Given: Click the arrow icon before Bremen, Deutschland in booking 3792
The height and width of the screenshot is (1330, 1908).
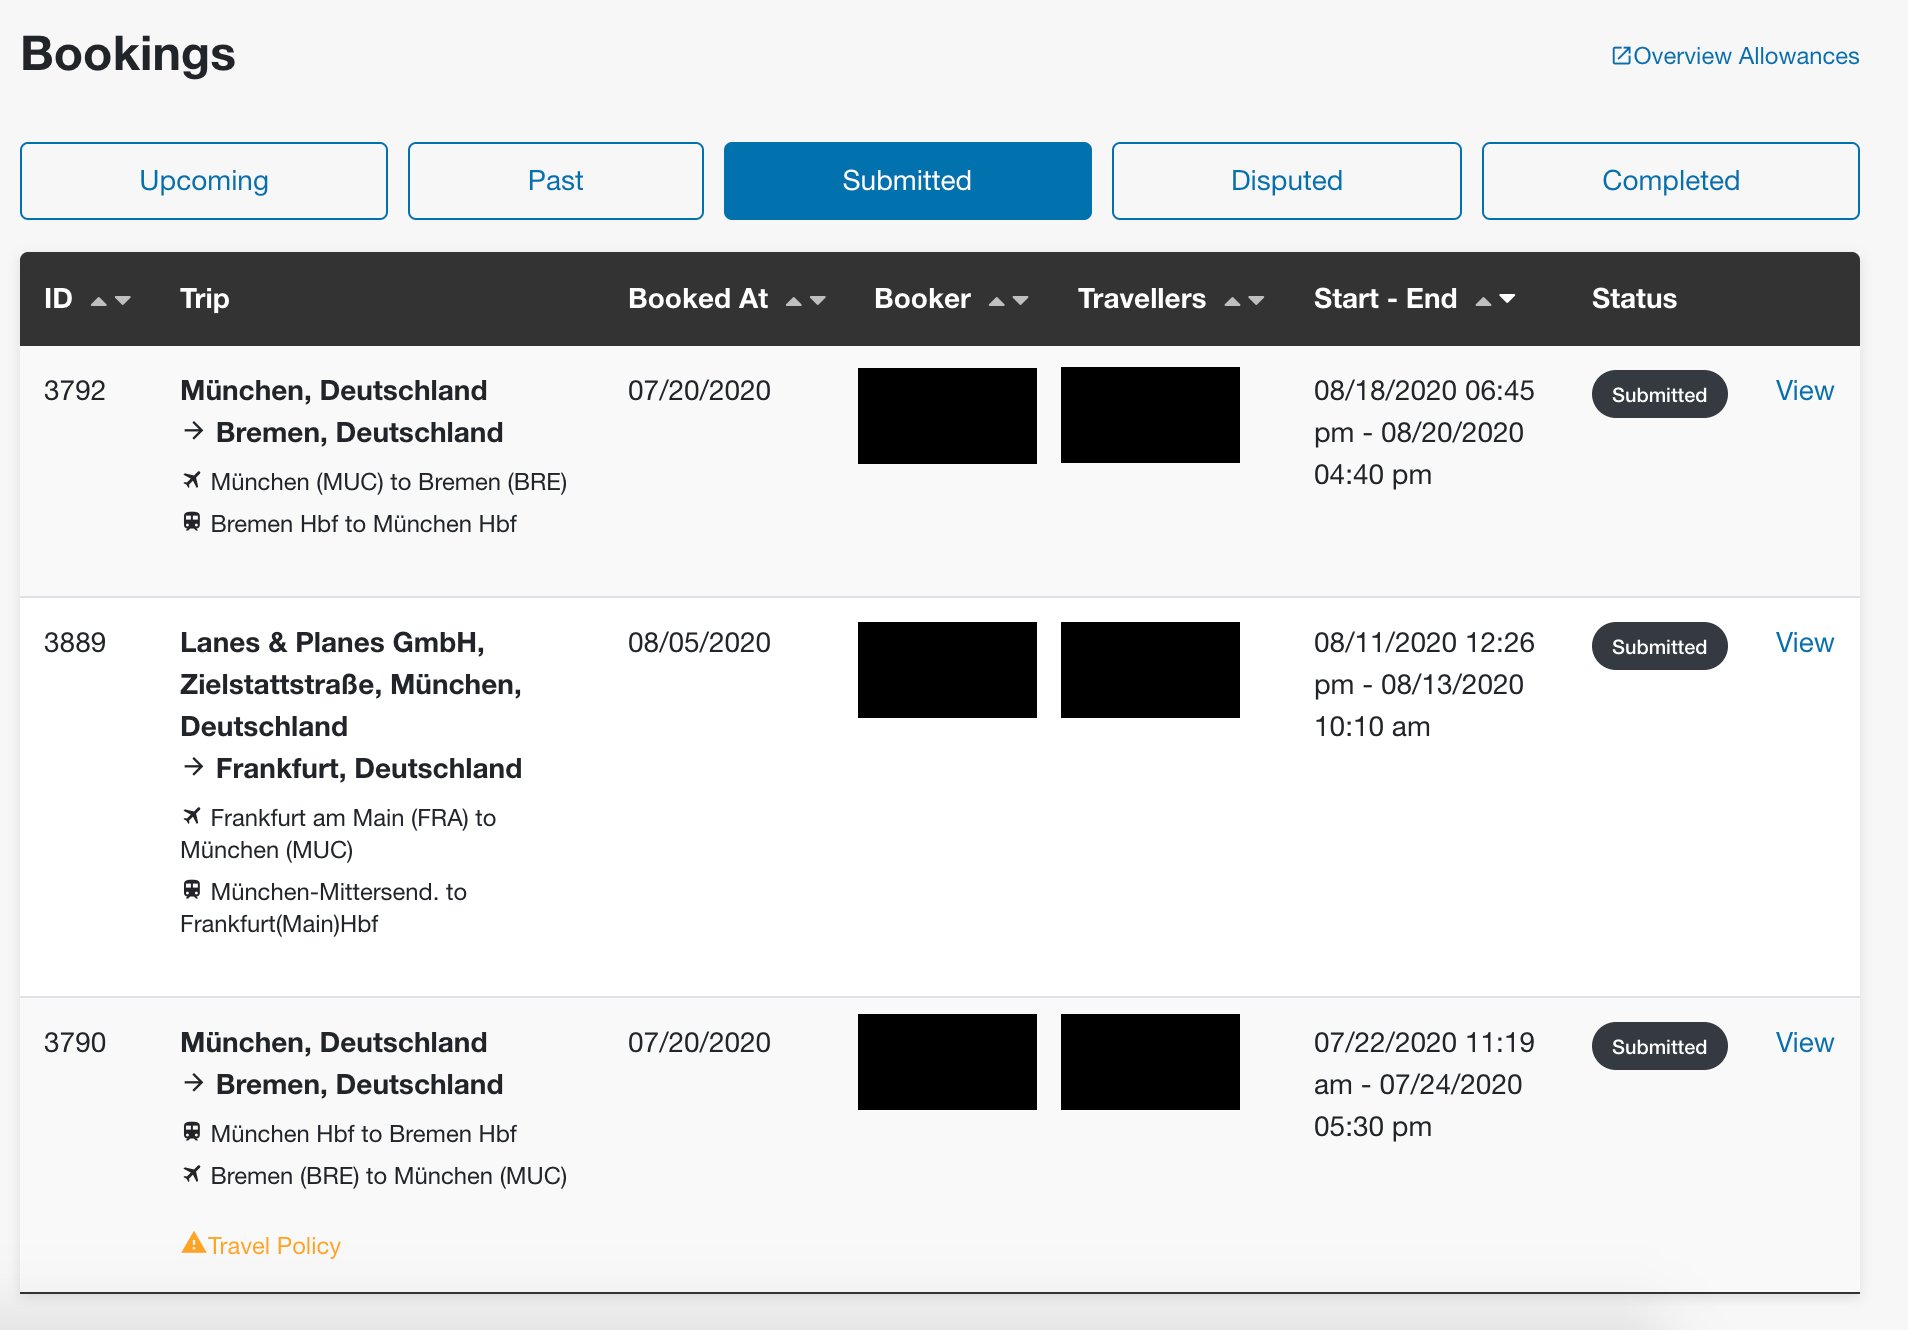Looking at the screenshot, I should 194,431.
